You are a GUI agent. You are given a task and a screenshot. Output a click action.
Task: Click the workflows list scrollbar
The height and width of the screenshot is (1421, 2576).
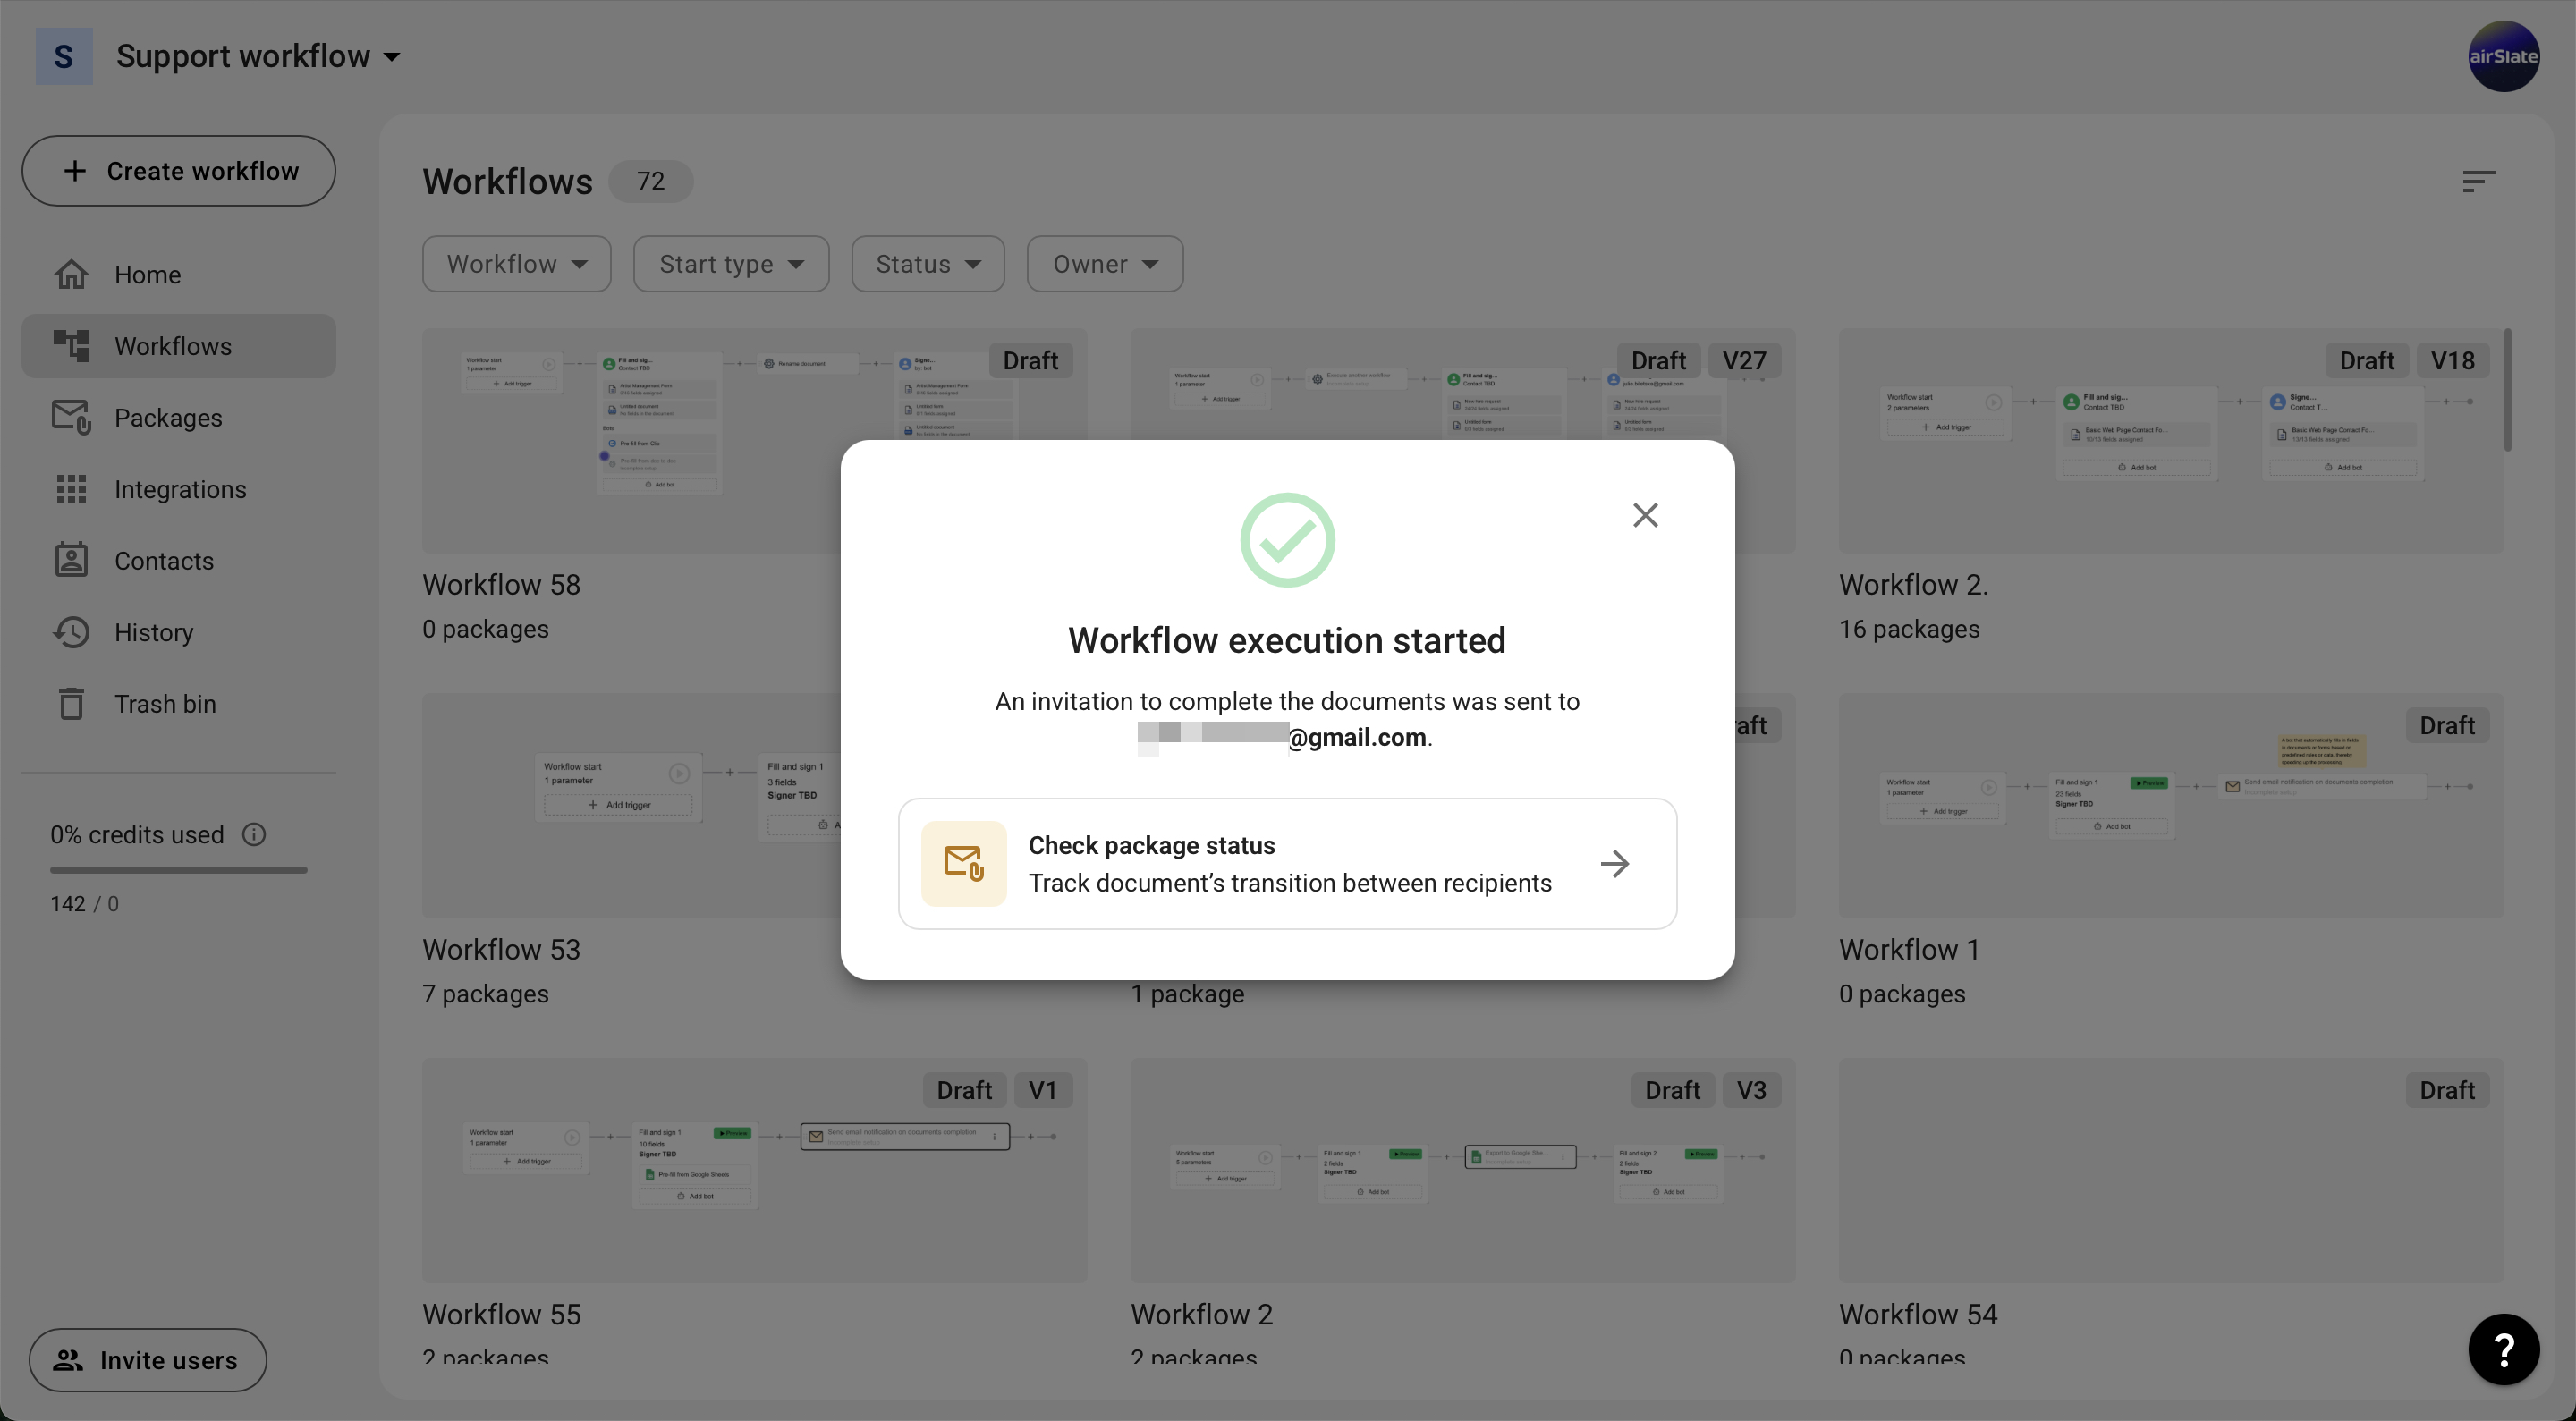coord(2507,390)
